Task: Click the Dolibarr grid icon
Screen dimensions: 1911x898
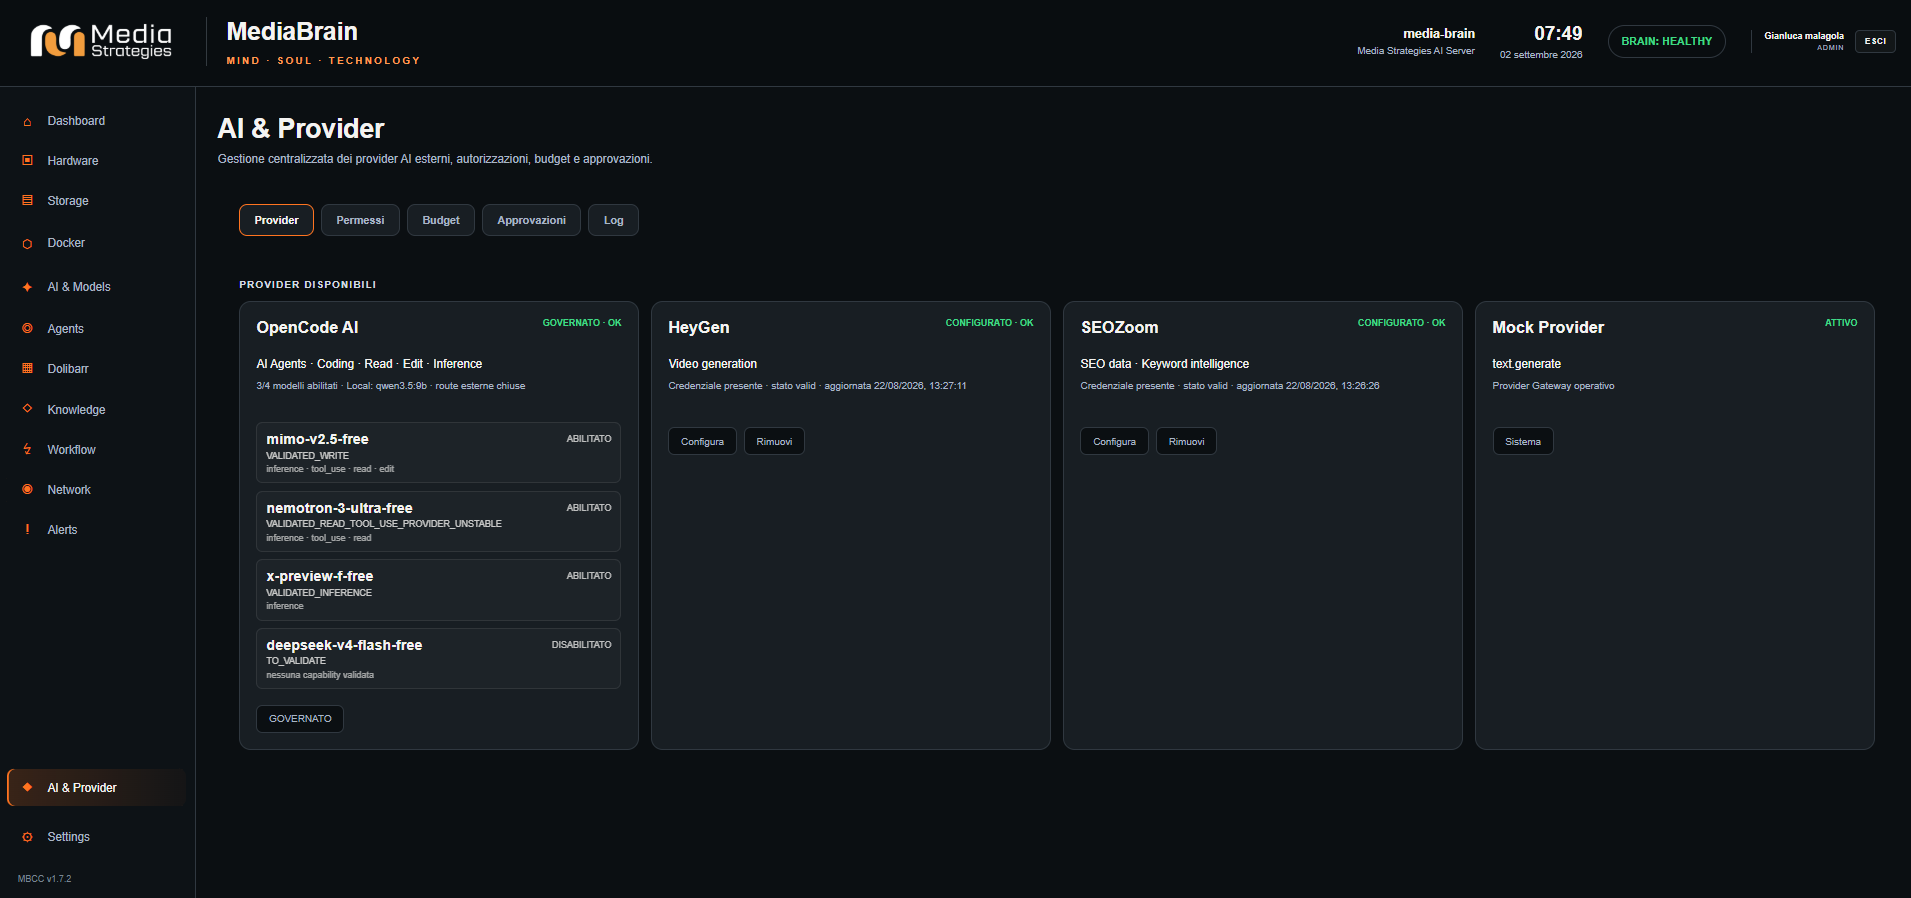Action: (27, 368)
